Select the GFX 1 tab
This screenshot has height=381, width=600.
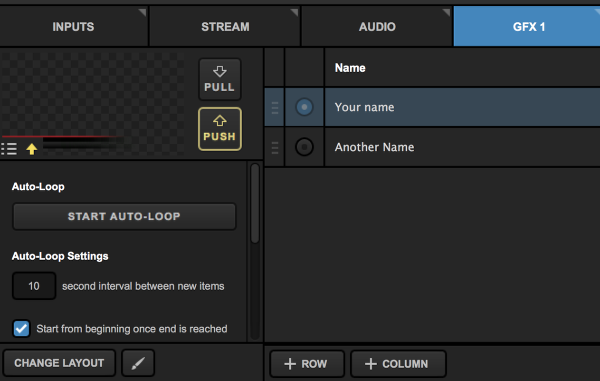(527, 26)
